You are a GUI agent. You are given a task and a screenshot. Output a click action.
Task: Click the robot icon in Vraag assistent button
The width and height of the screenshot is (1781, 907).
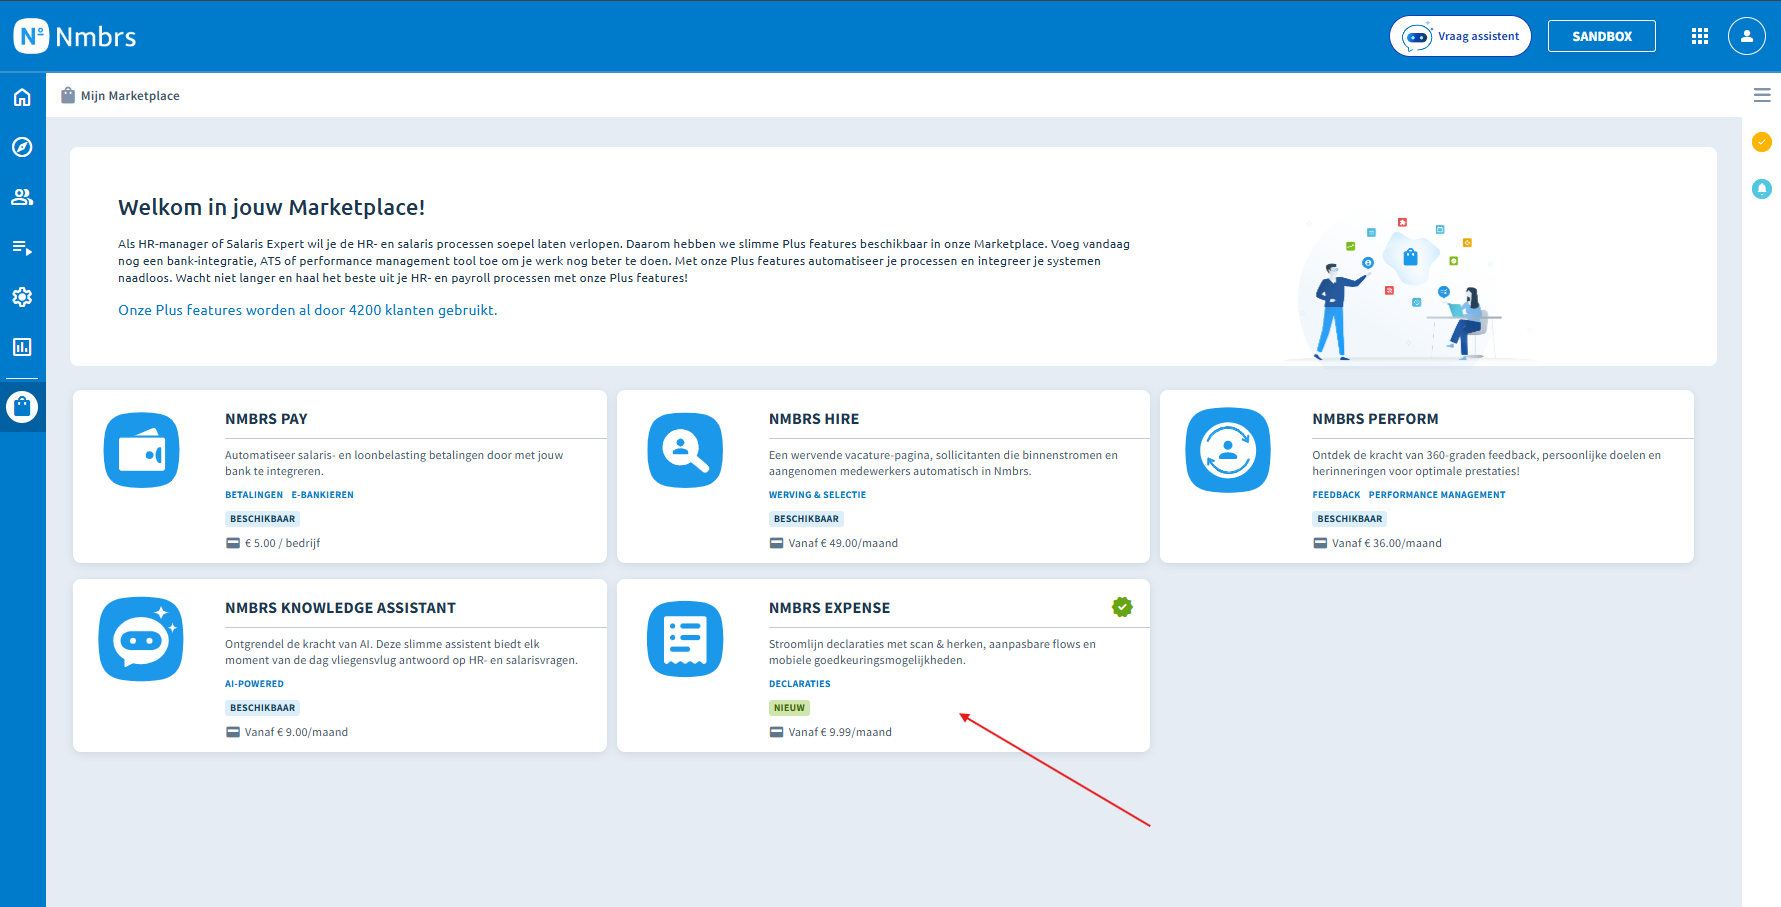[1417, 37]
